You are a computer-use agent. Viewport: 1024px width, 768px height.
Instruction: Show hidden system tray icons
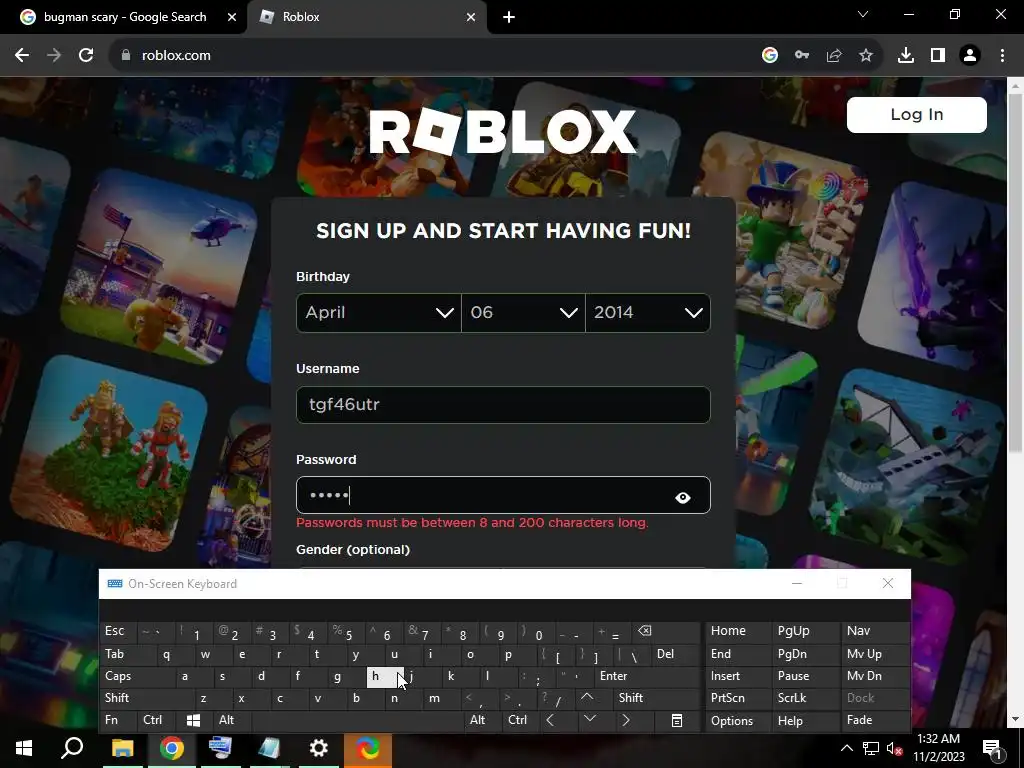[846, 748]
